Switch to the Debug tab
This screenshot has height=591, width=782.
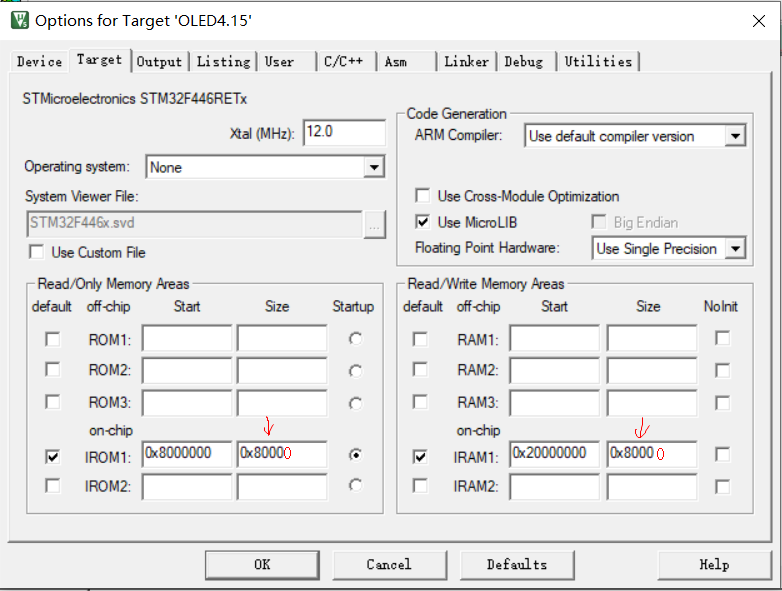[x=526, y=62]
